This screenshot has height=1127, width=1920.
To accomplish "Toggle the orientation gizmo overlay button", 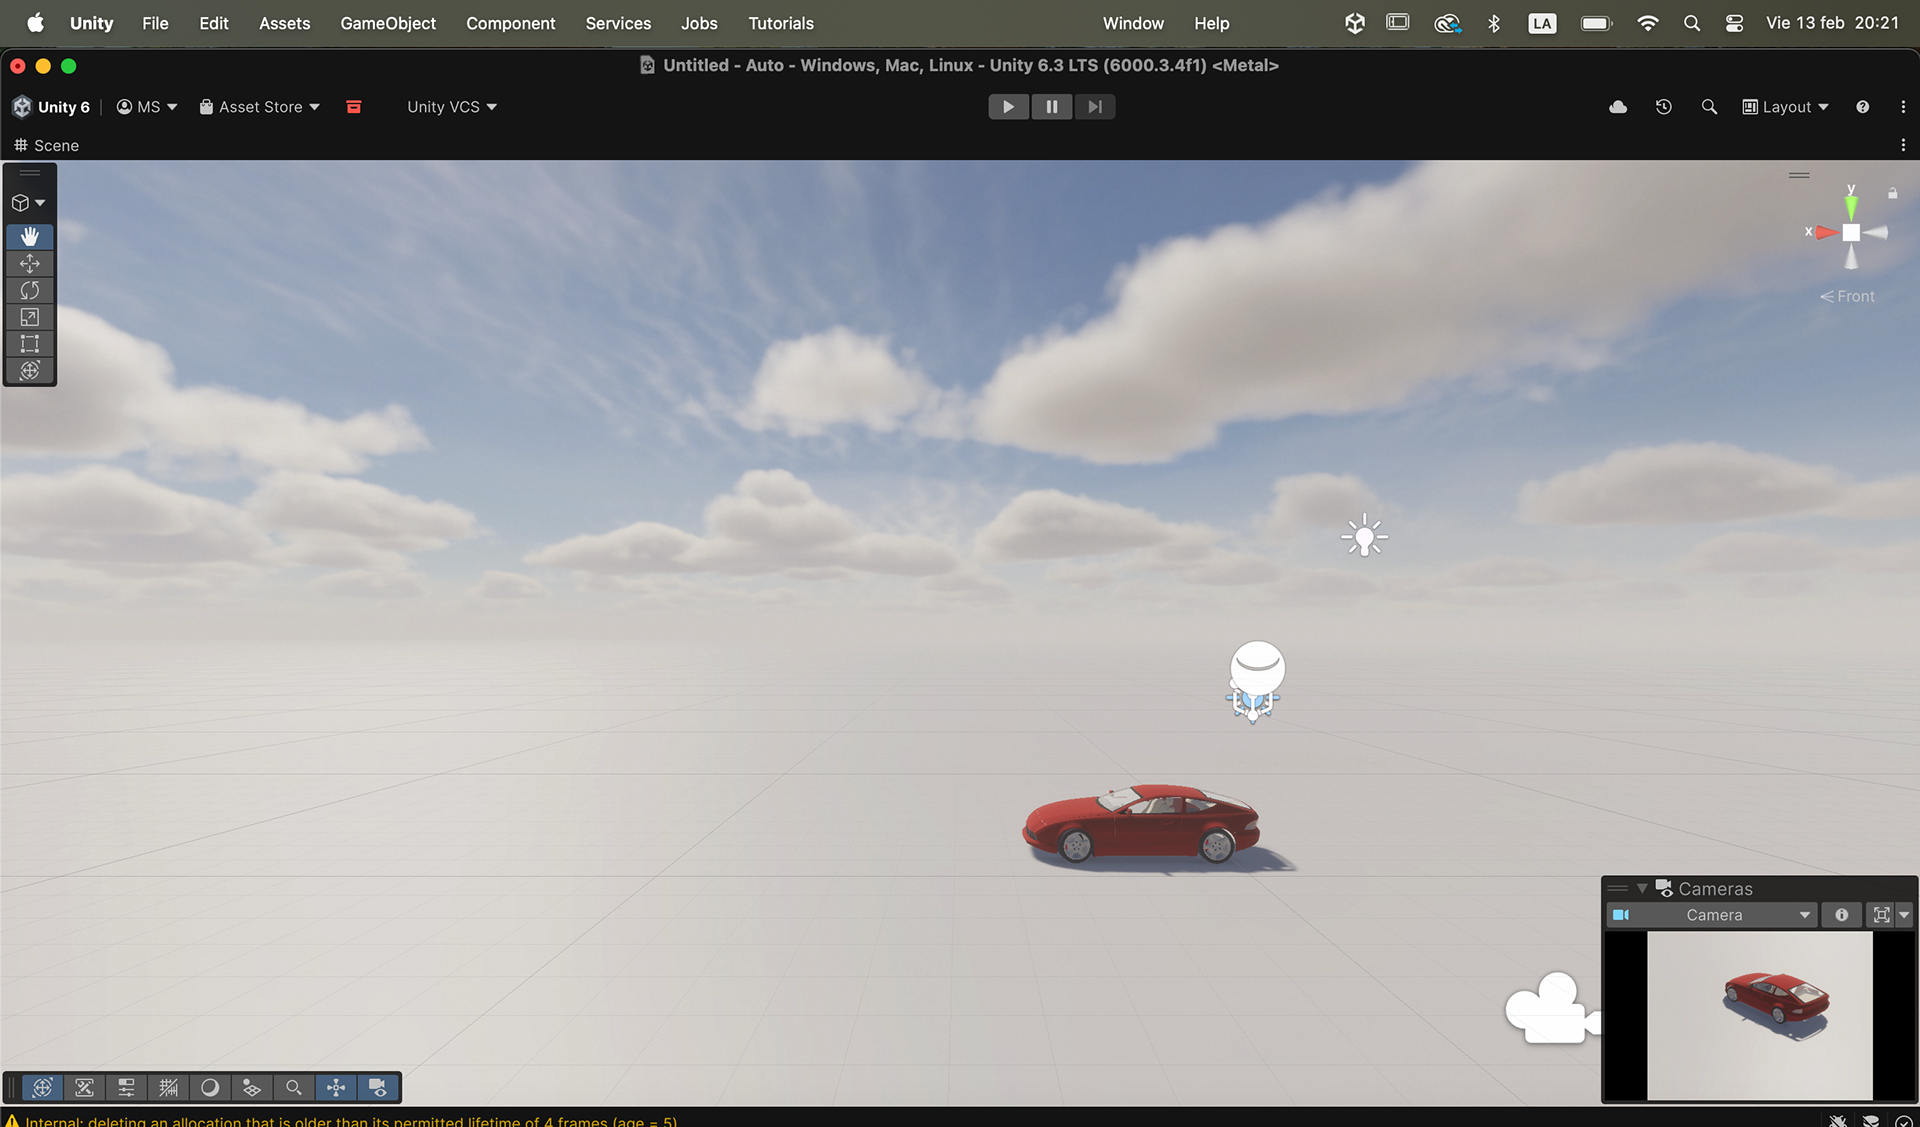I will [336, 1087].
